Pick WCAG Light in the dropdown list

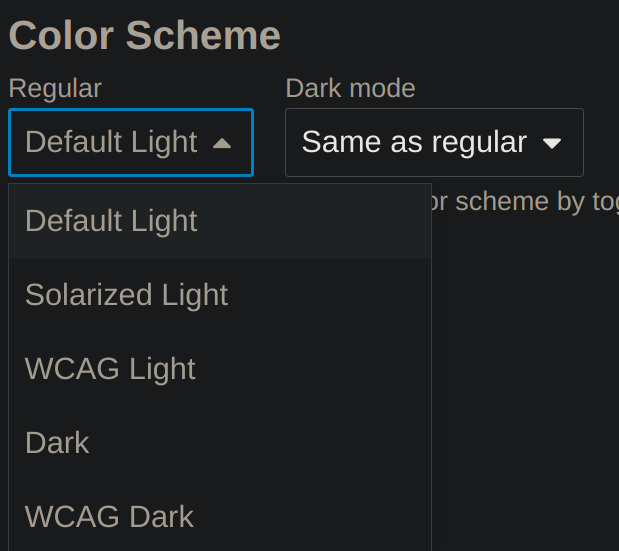pos(110,369)
